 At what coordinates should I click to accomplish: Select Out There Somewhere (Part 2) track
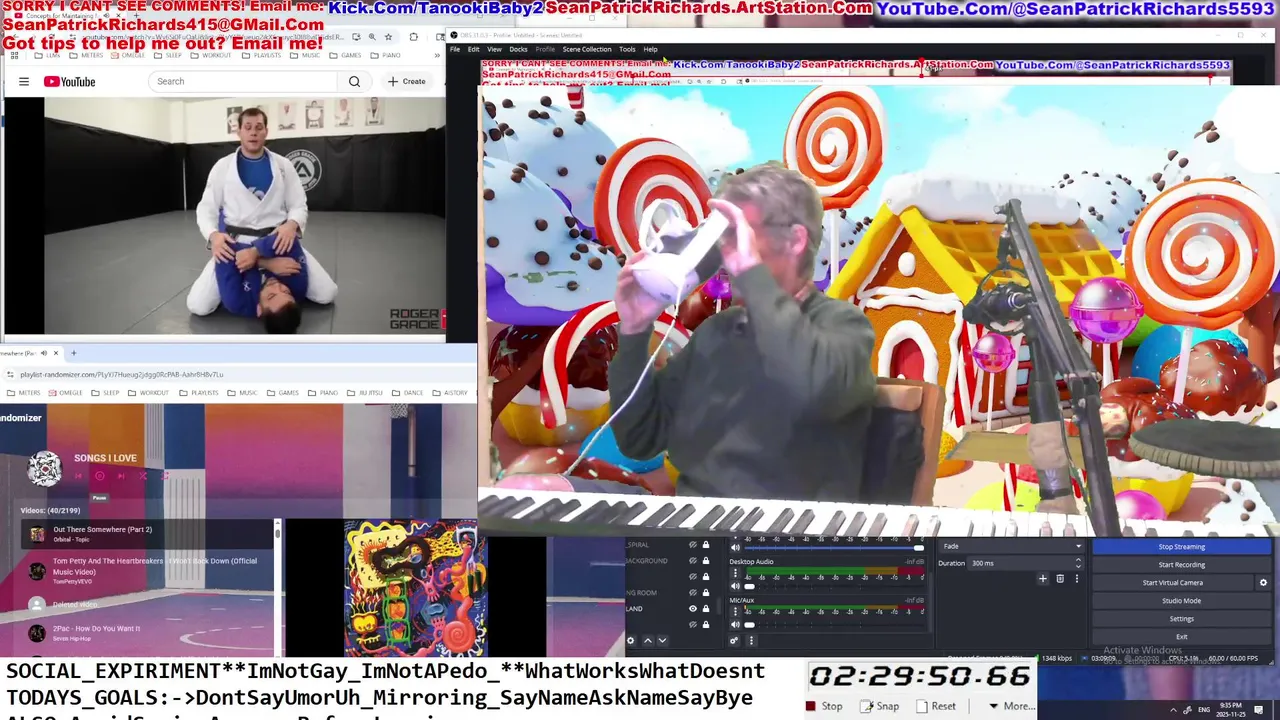(147, 534)
